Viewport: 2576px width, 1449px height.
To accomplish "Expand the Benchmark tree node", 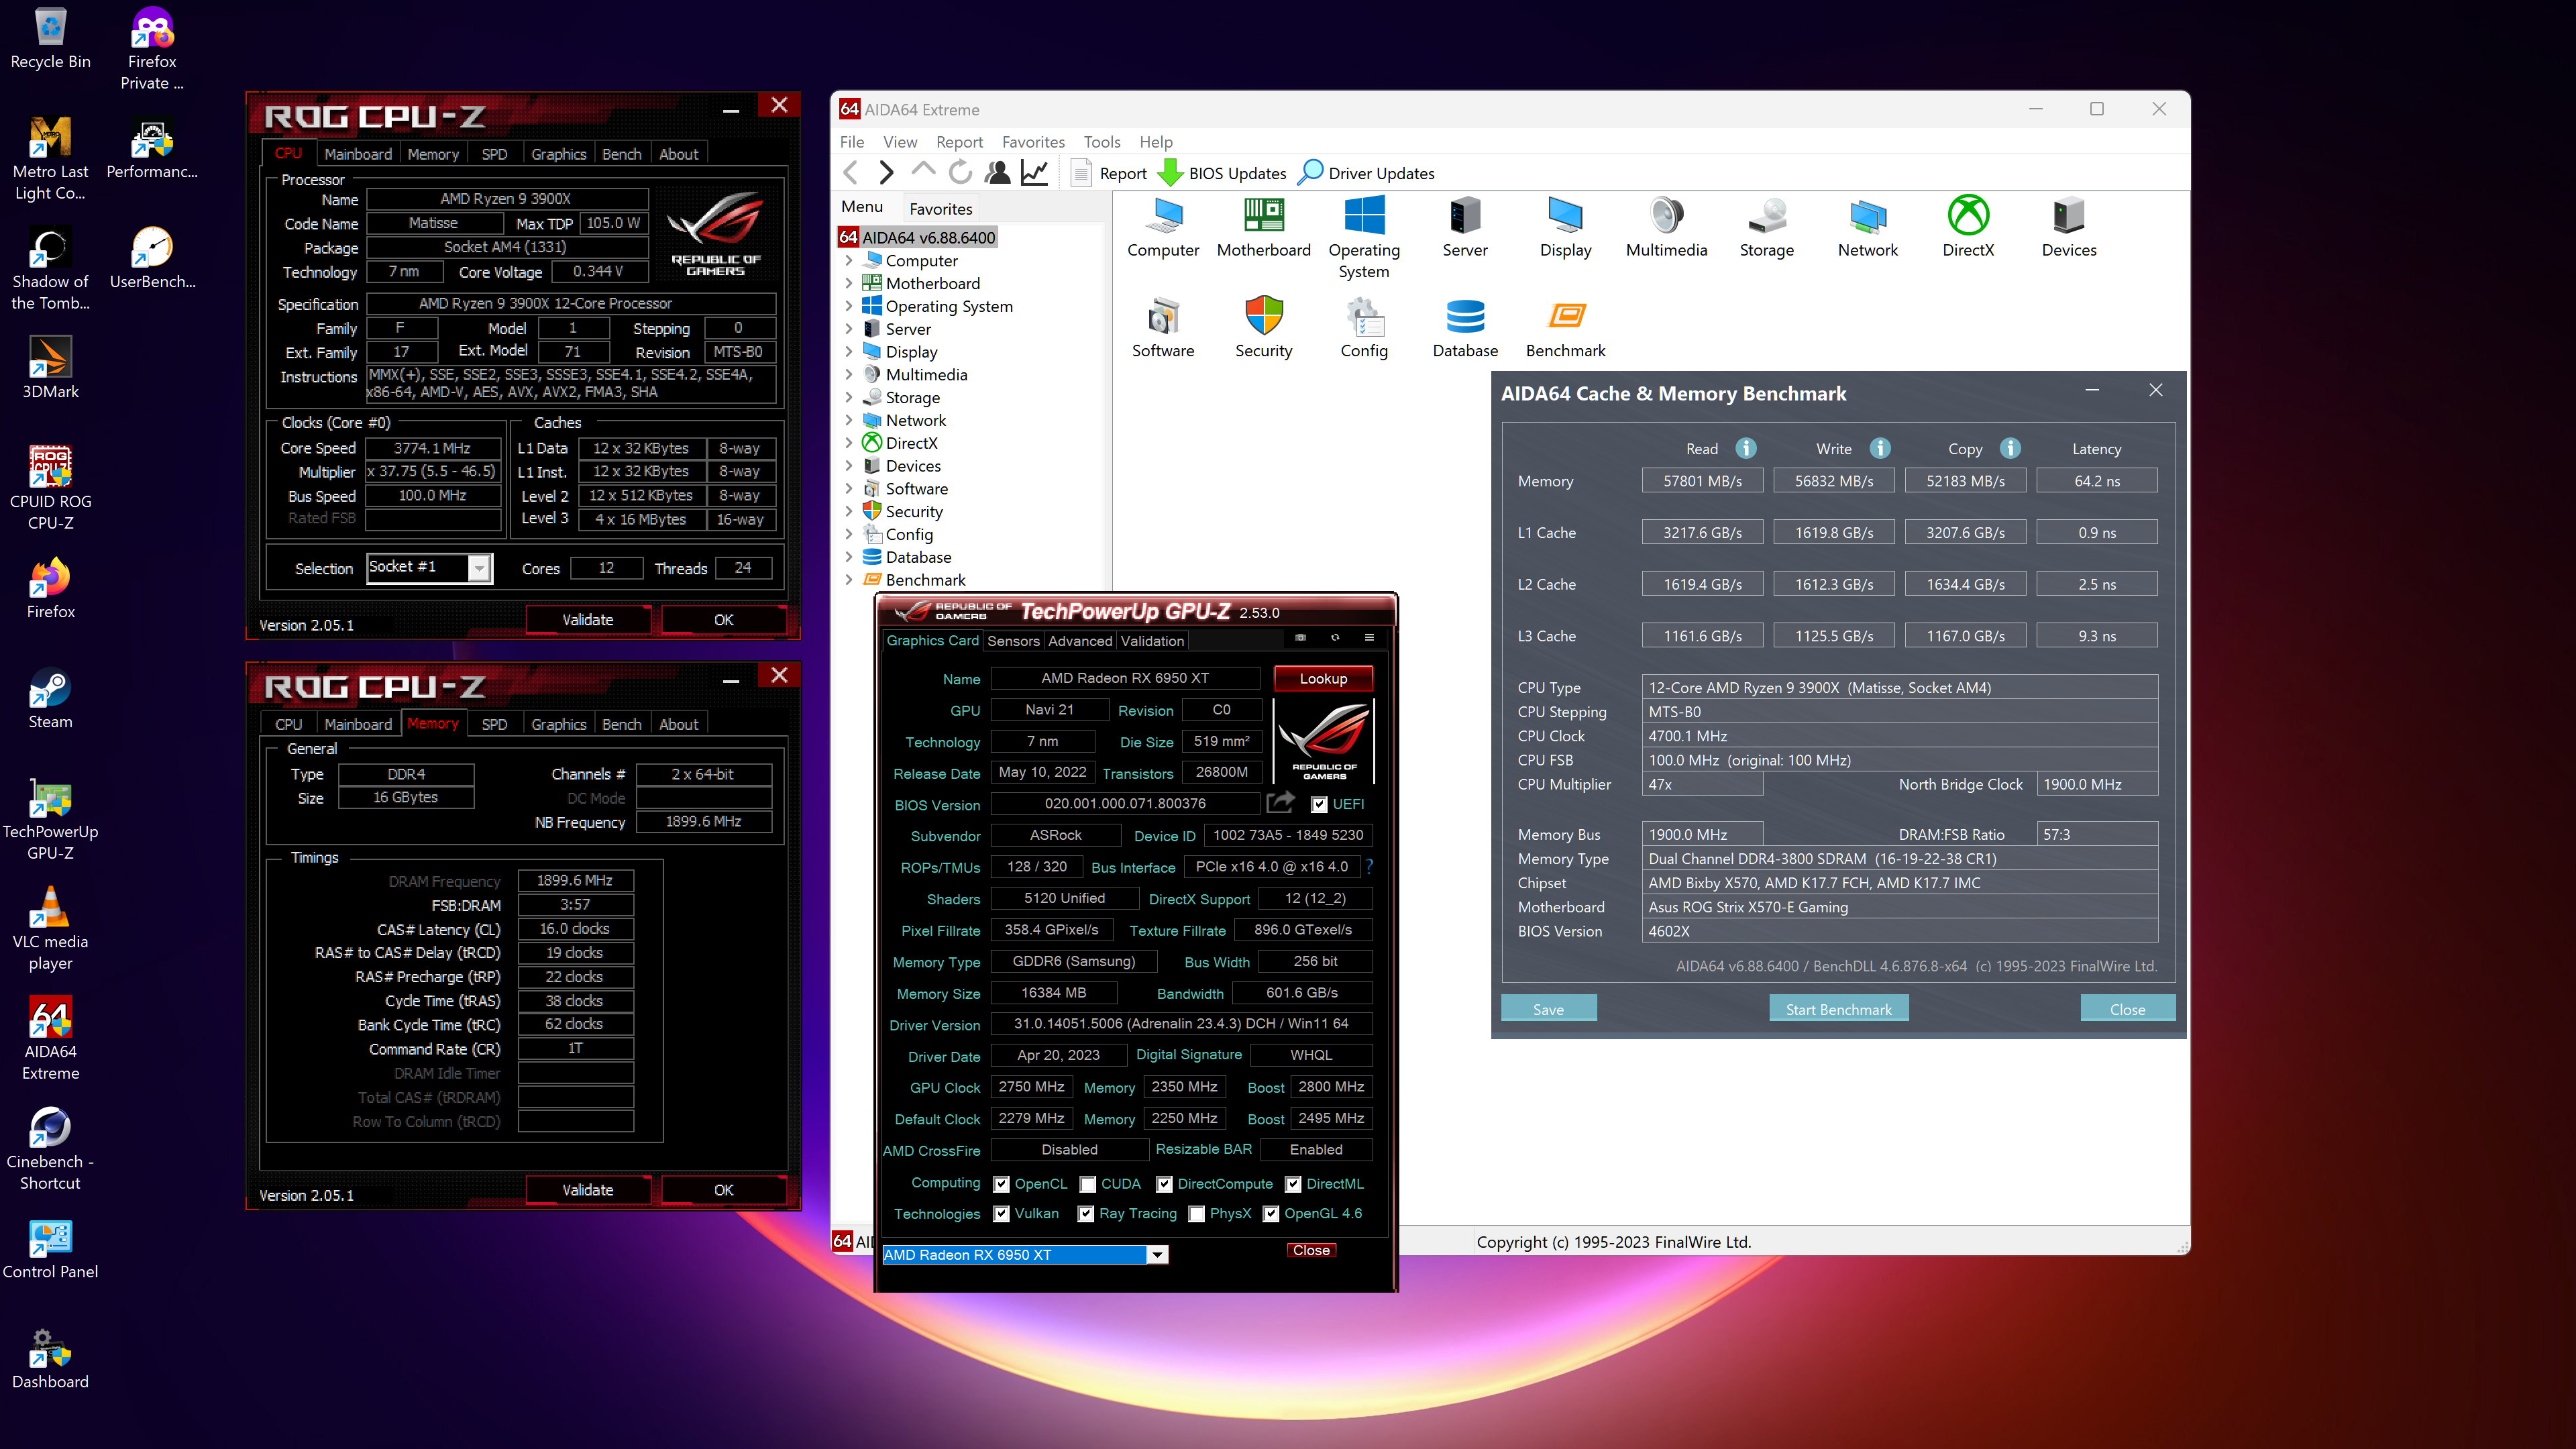I will [849, 580].
